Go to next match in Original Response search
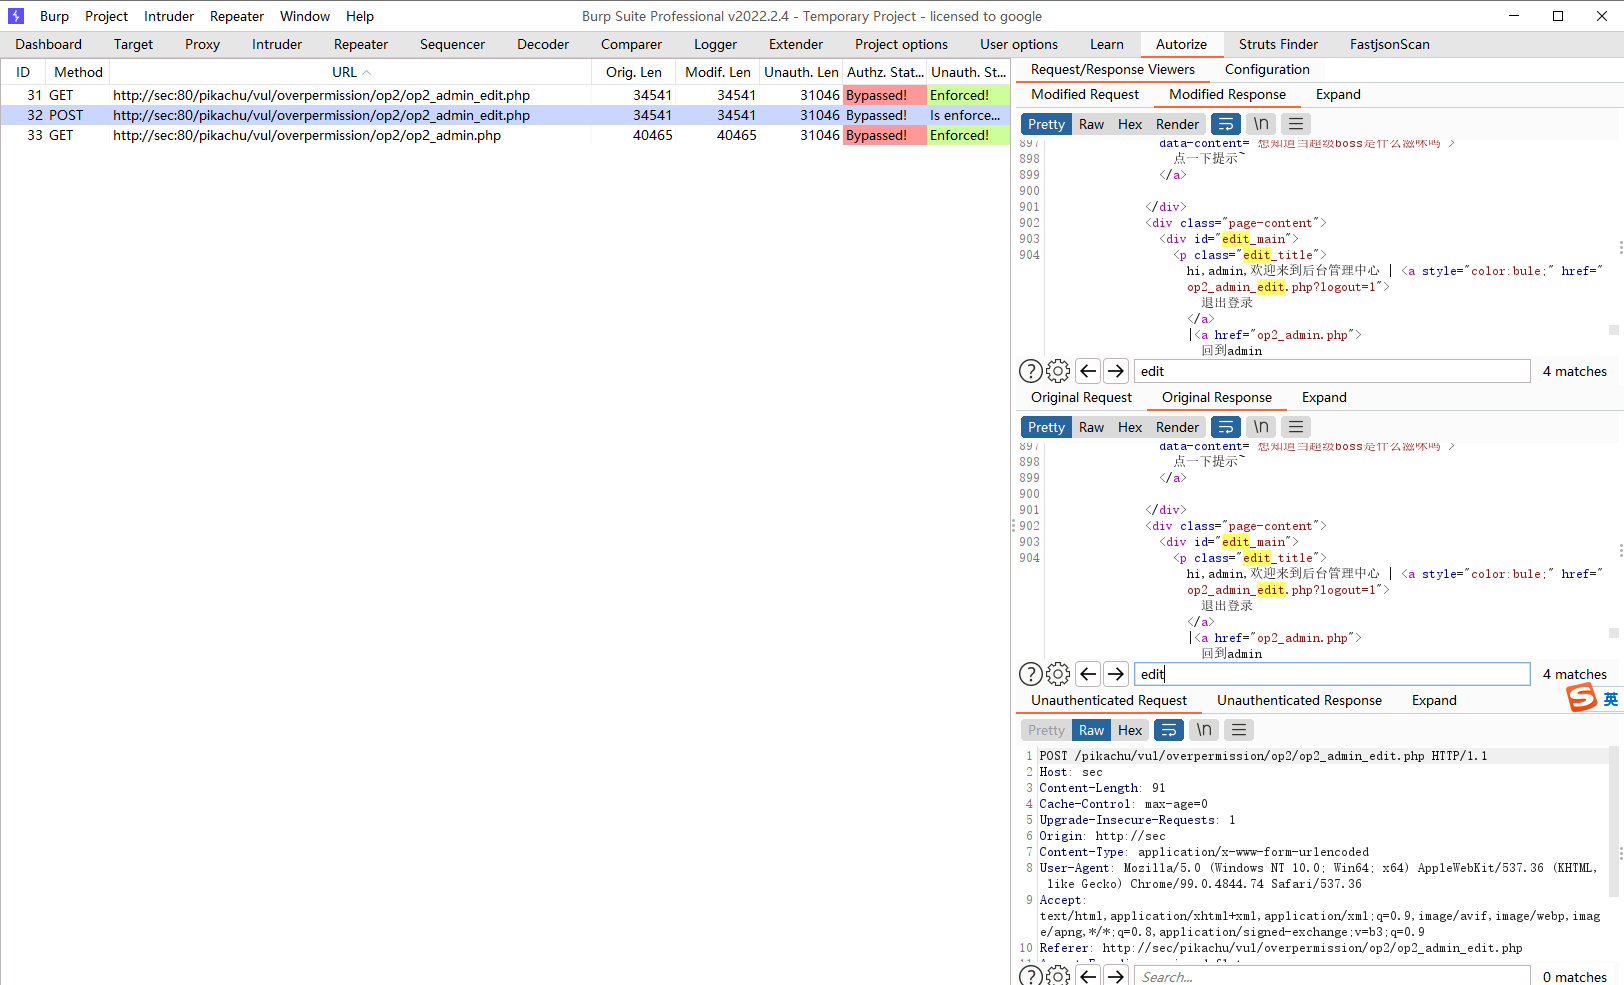 [1116, 674]
